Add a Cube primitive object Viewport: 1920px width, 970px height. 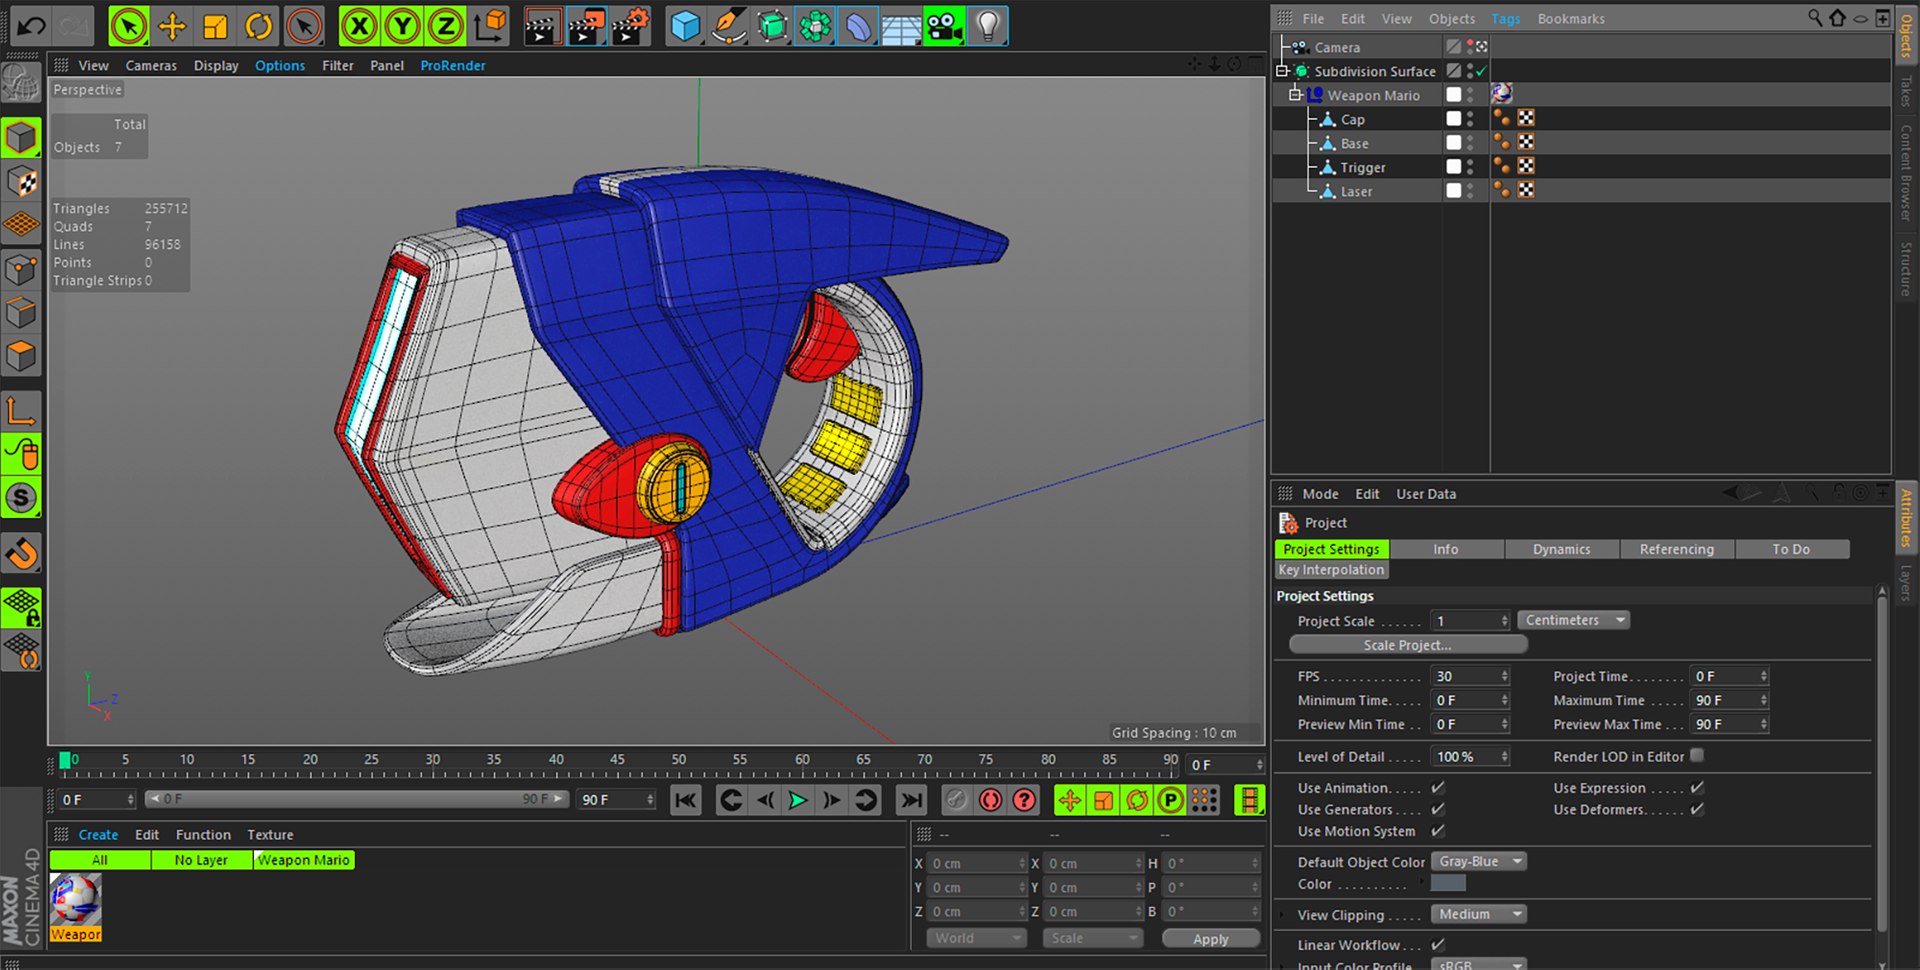tap(685, 27)
